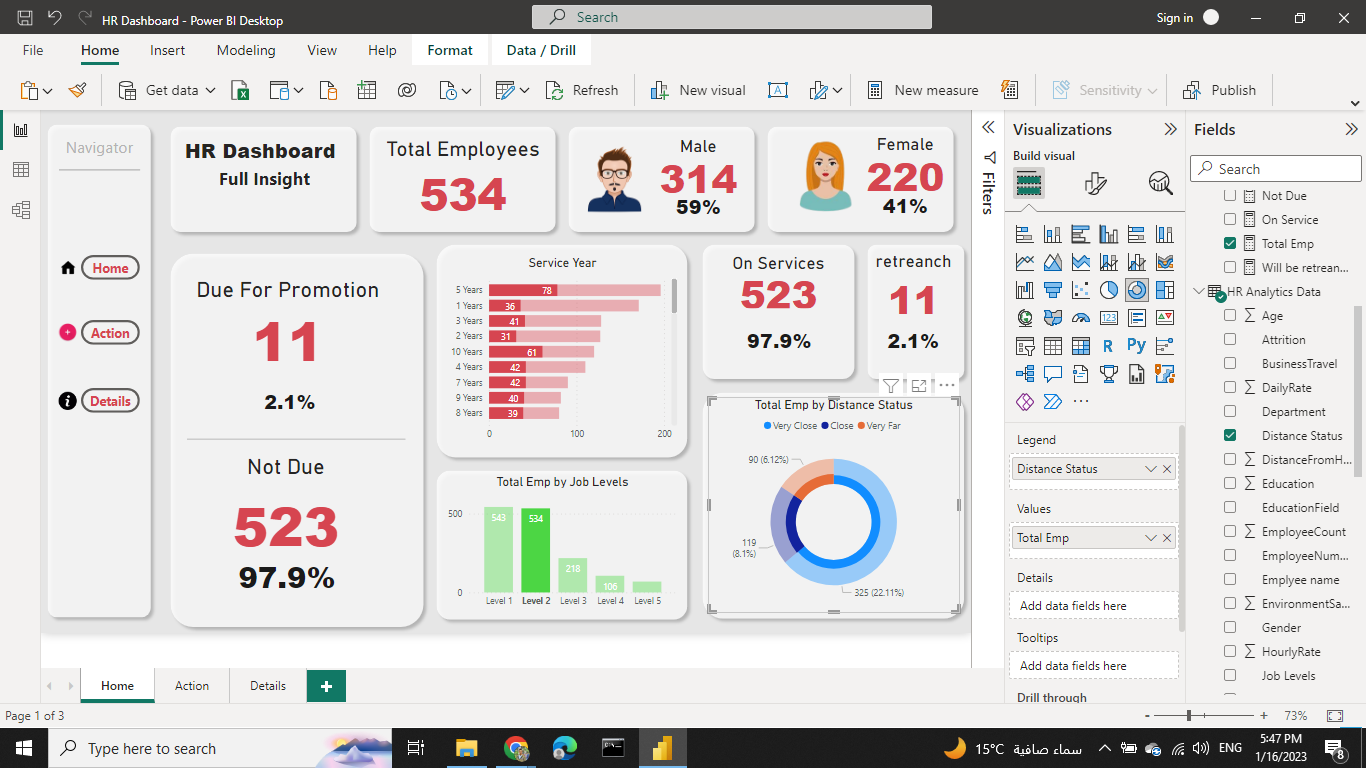Viewport: 1366px width, 768px height.
Task: Choose the gauge visualization icon
Action: tap(1081, 317)
